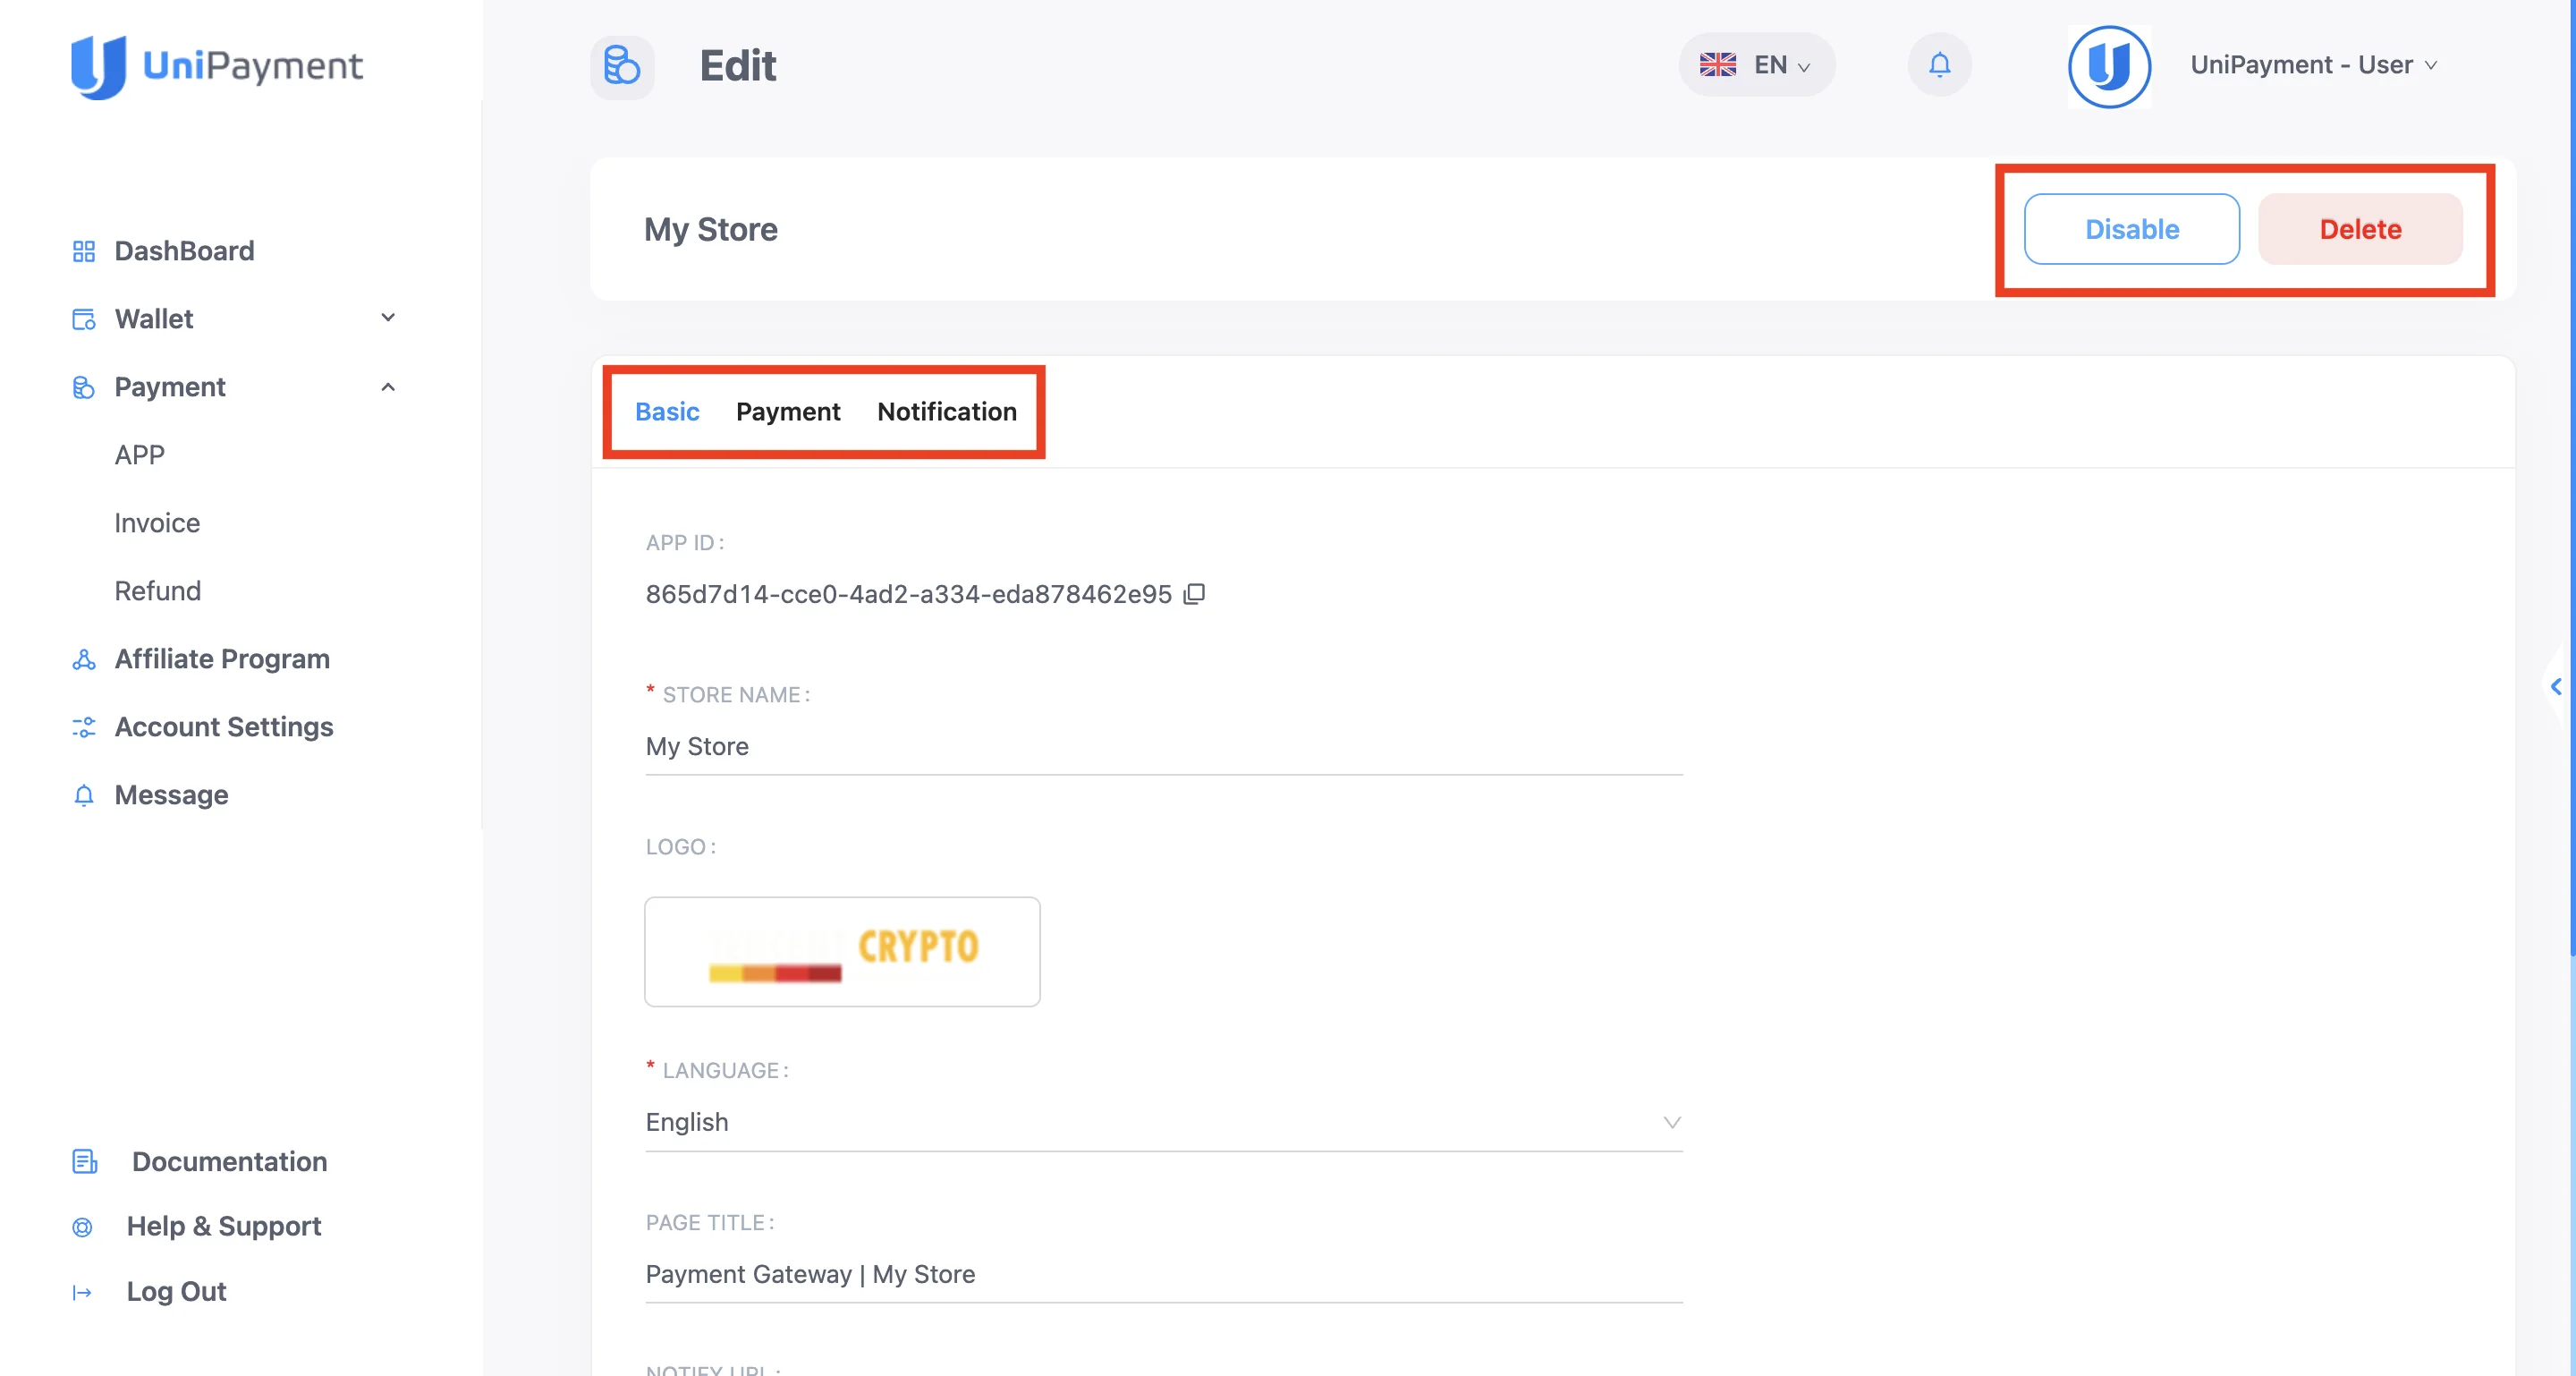Open Message via the bell icon in sidebar
The image size is (2576, 1376).
tap(84, 794)
